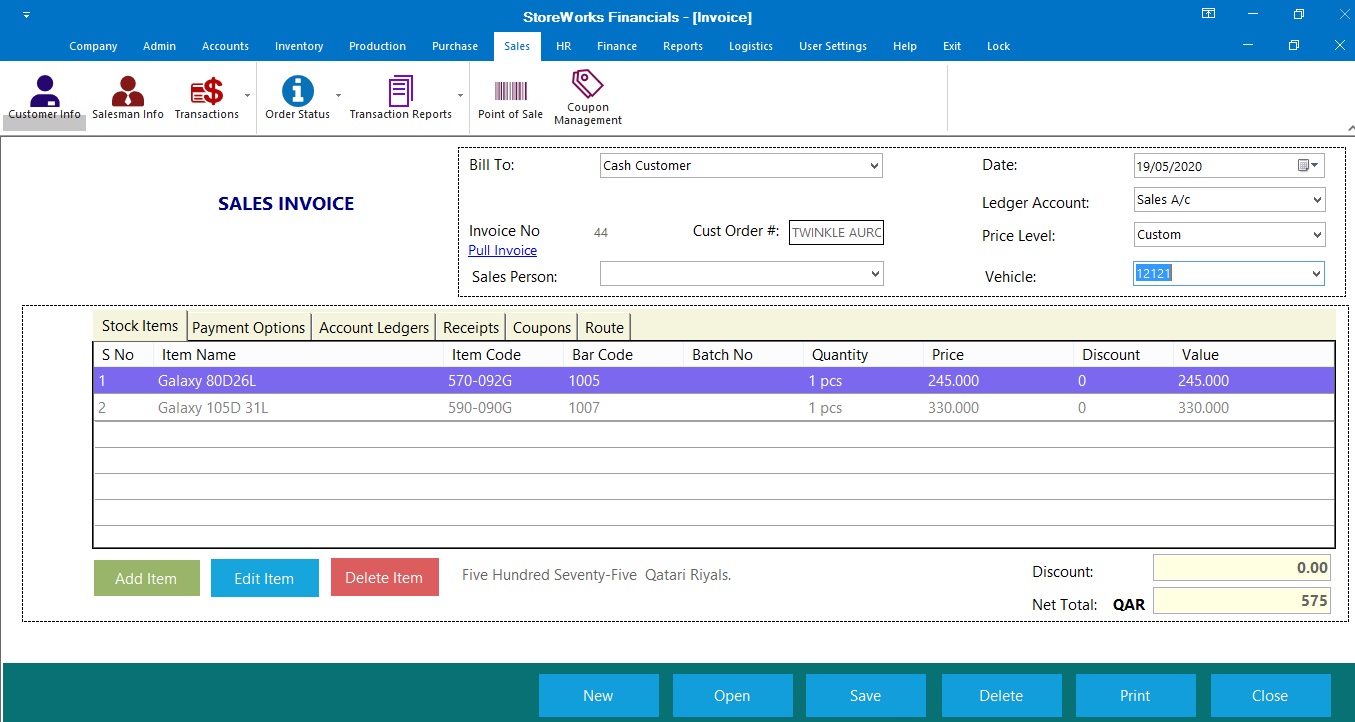Open Reports menu
This screenshot has width=1355, height=722.
click(x=682, y=46)
